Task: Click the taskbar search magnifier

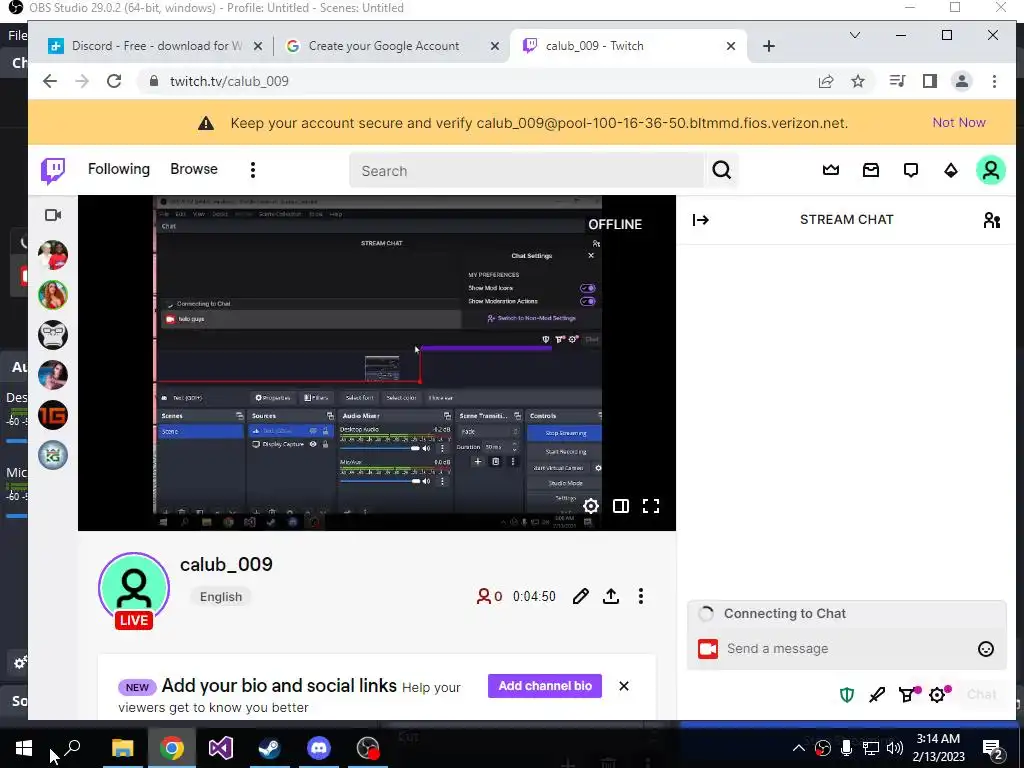Action: tap(72, 747)
